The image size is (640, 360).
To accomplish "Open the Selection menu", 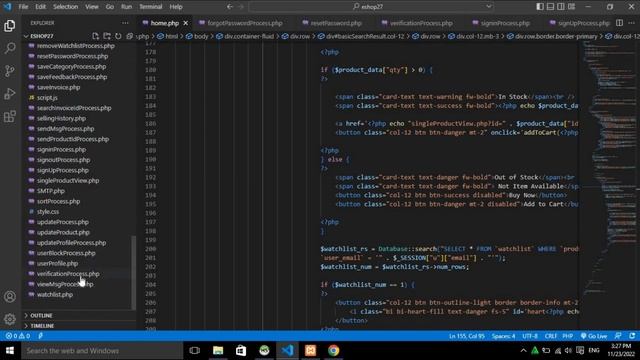I will coord(65,7).
